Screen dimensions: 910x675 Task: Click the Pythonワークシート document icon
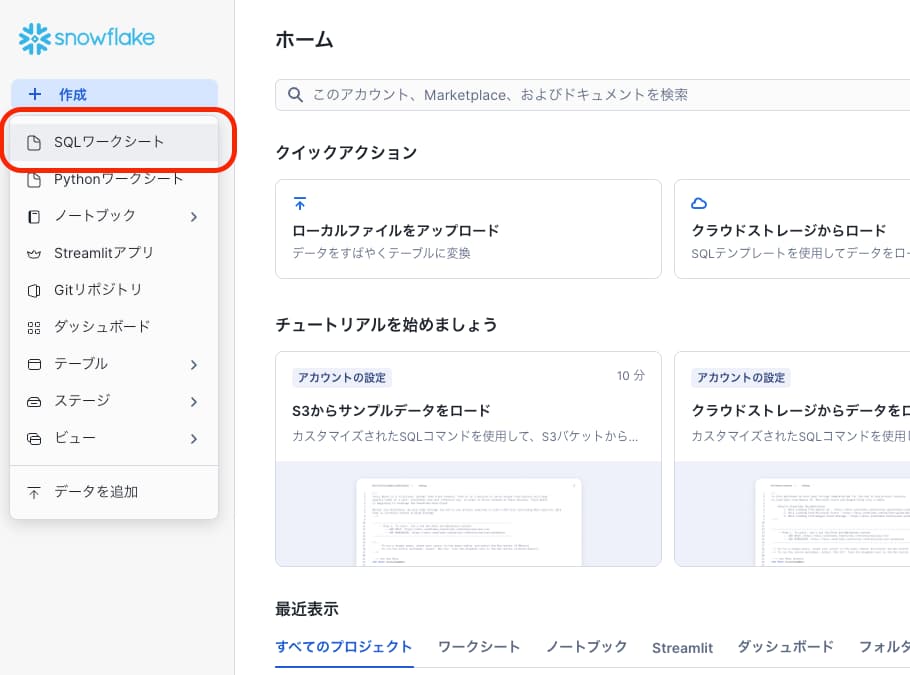point(34,180)
